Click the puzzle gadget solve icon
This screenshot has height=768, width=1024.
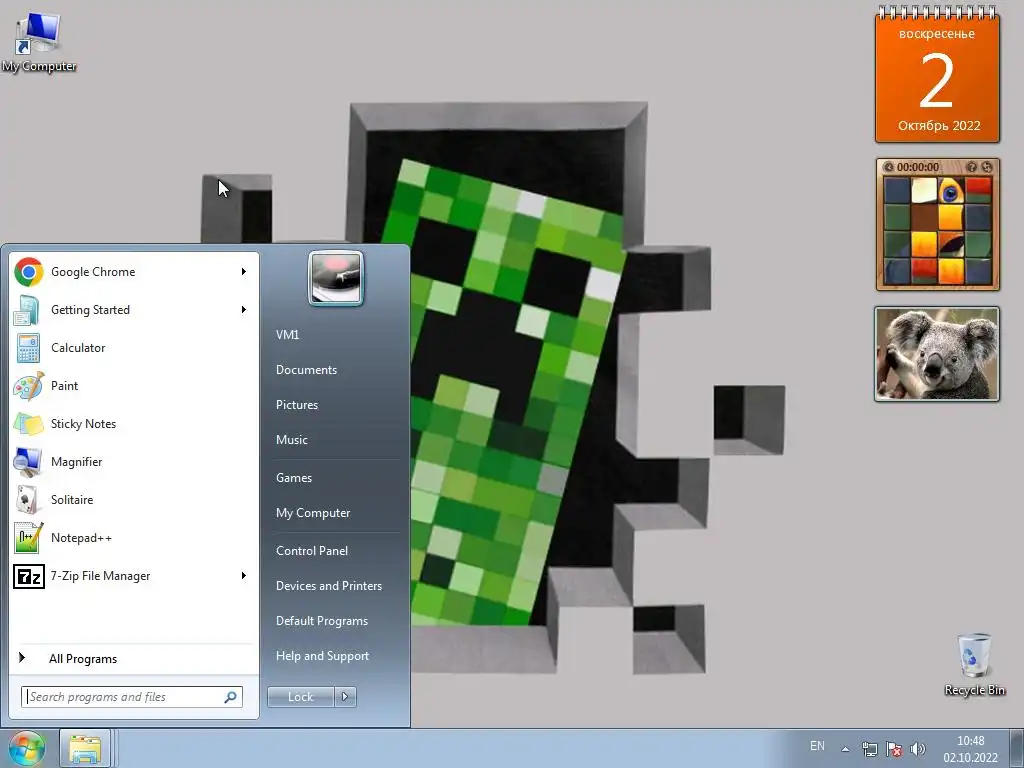pyautogui.click(x=986, y=167)
